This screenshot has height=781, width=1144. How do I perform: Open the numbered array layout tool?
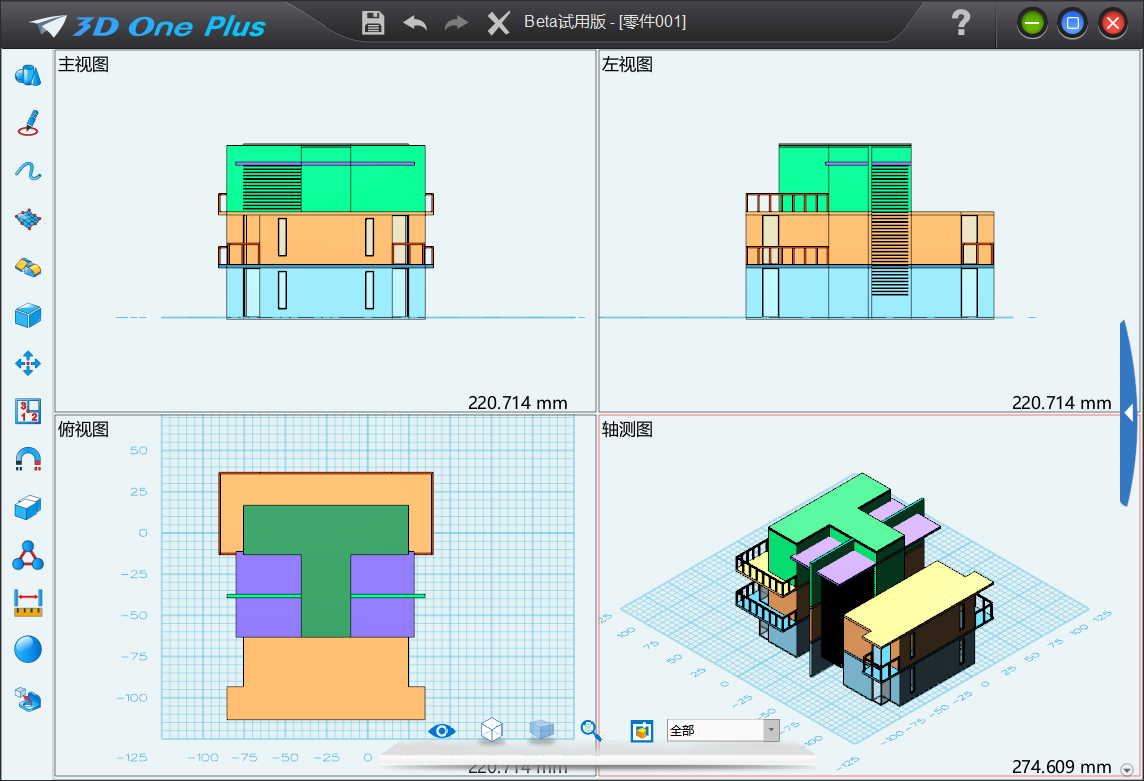[28, 411]
